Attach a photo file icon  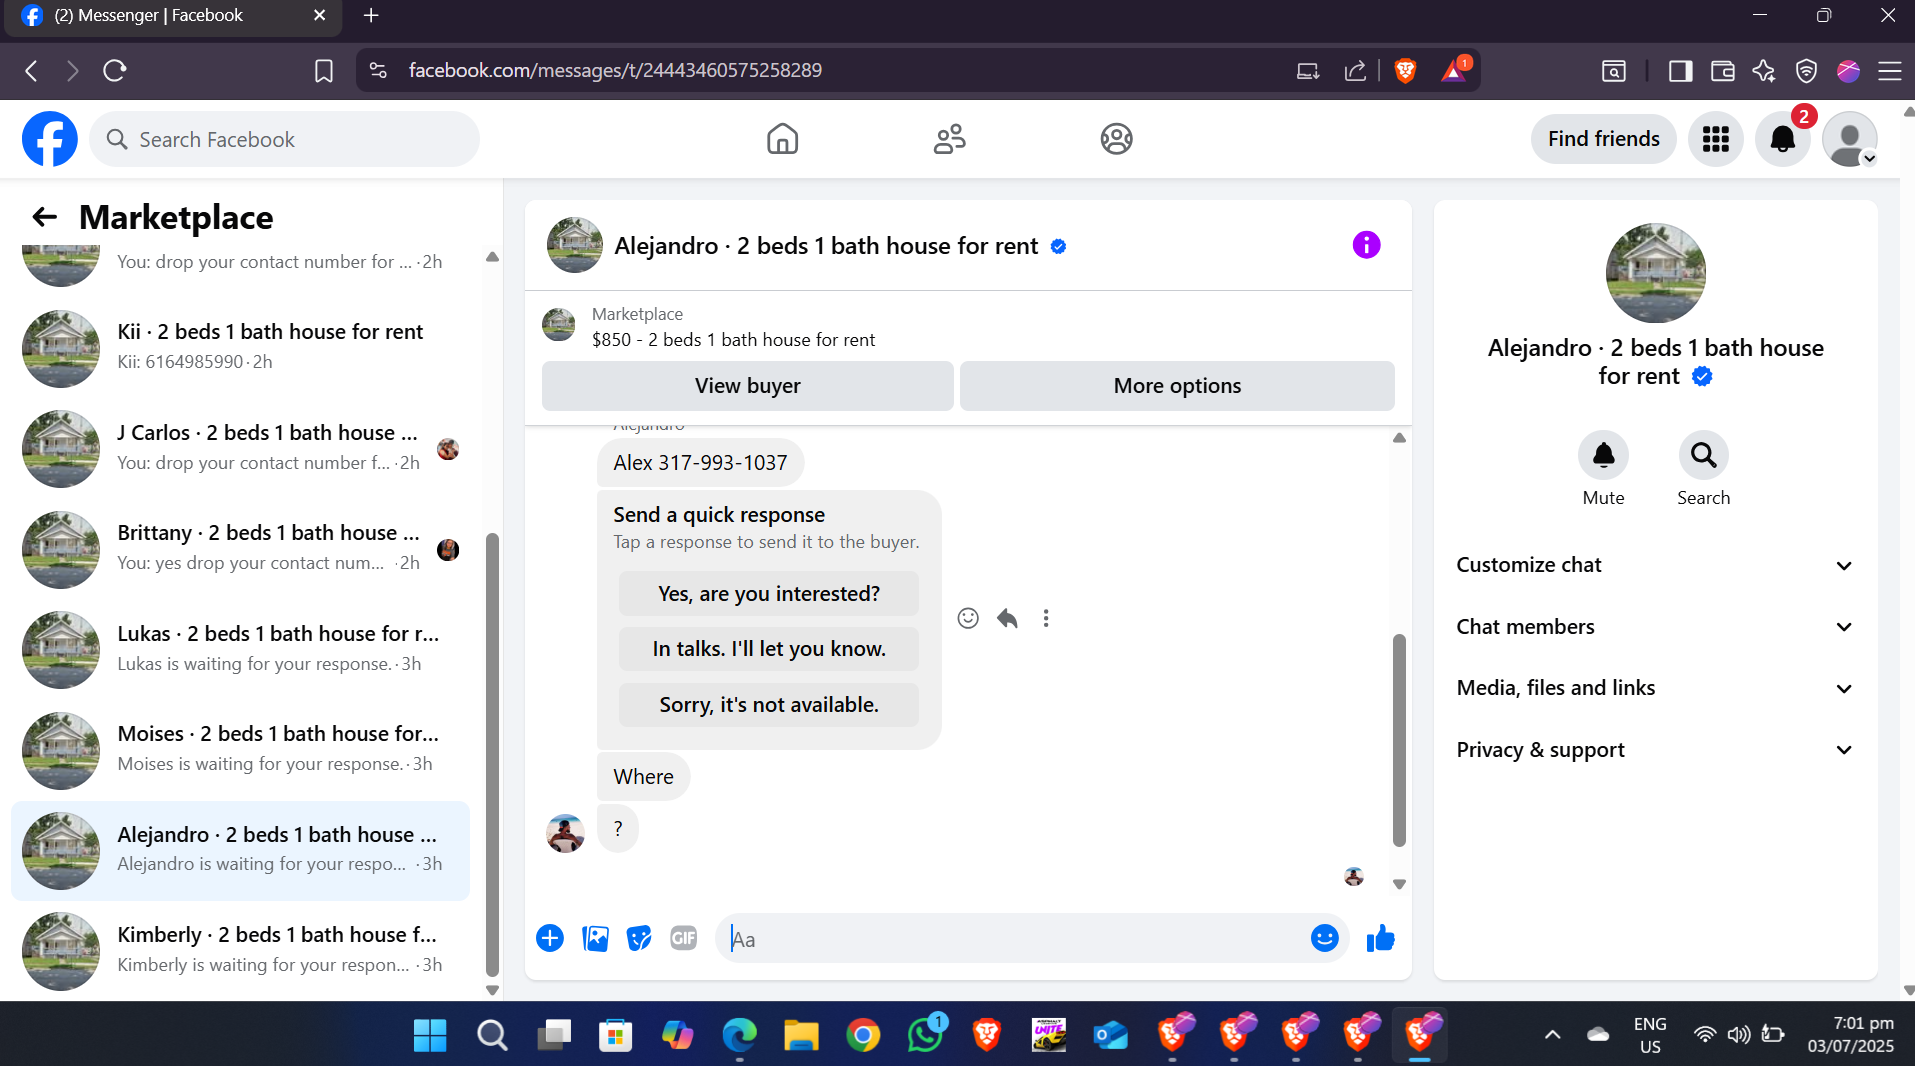tap(595, 938)
